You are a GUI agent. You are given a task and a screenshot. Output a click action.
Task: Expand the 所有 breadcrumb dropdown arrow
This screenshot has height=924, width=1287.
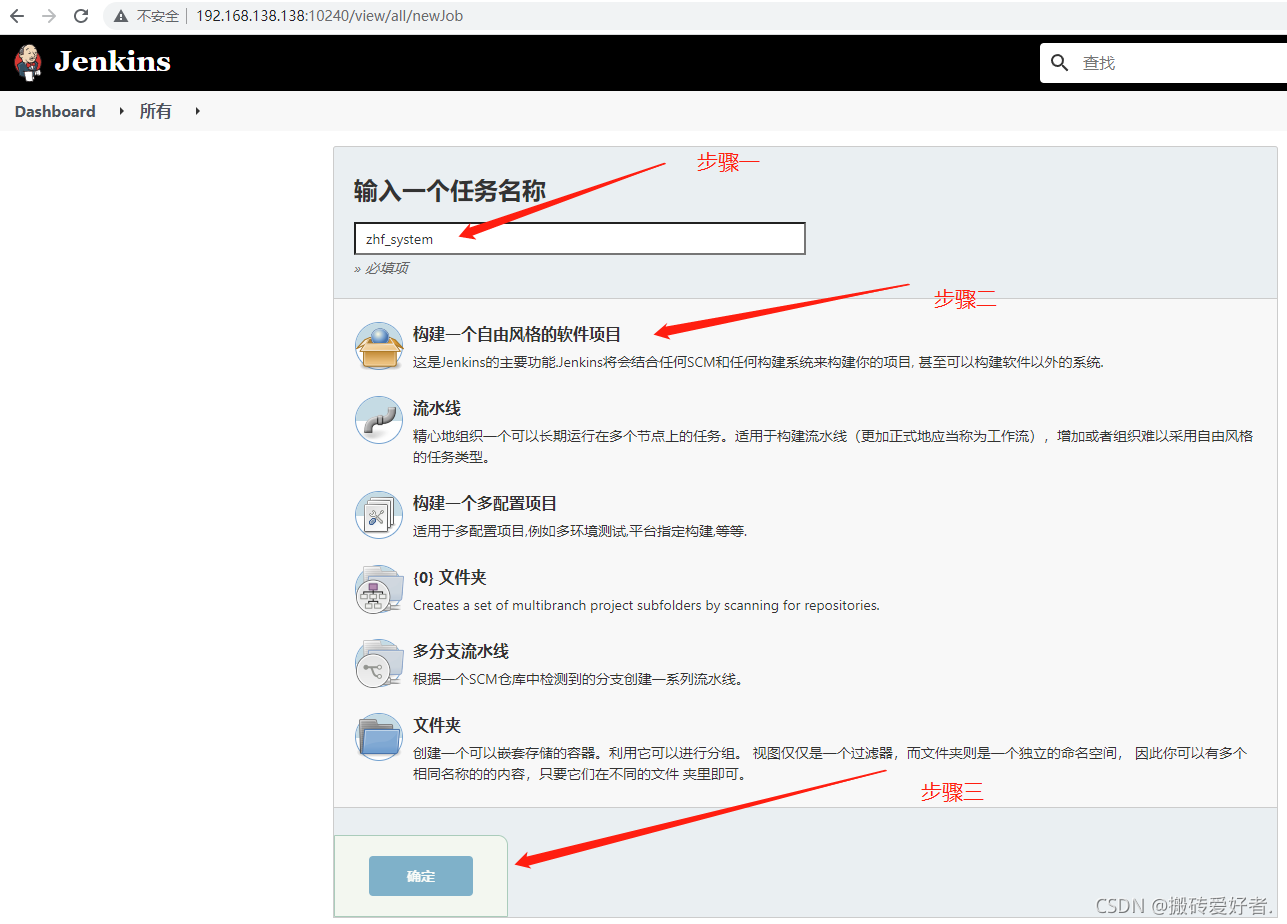point(198,111)
